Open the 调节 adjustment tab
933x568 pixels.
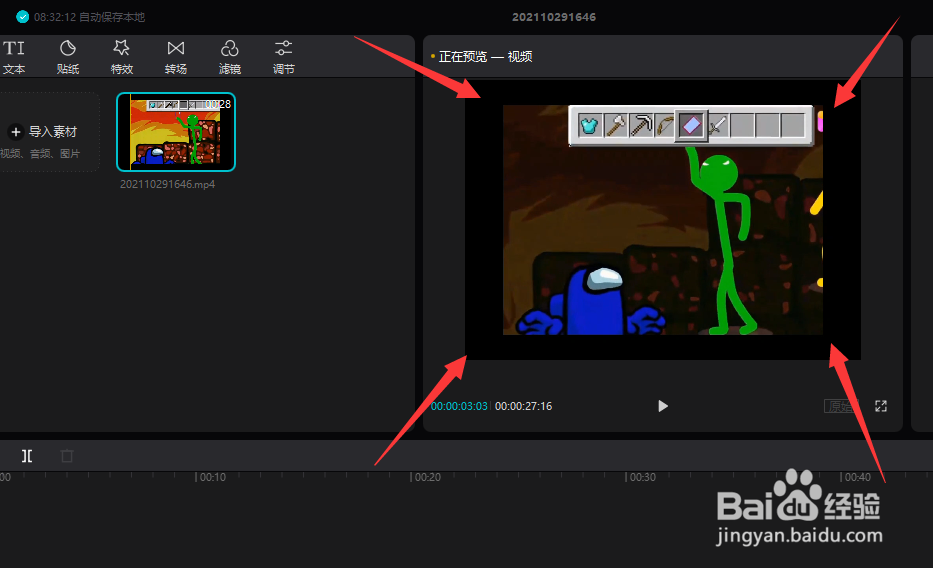point(283,57)
